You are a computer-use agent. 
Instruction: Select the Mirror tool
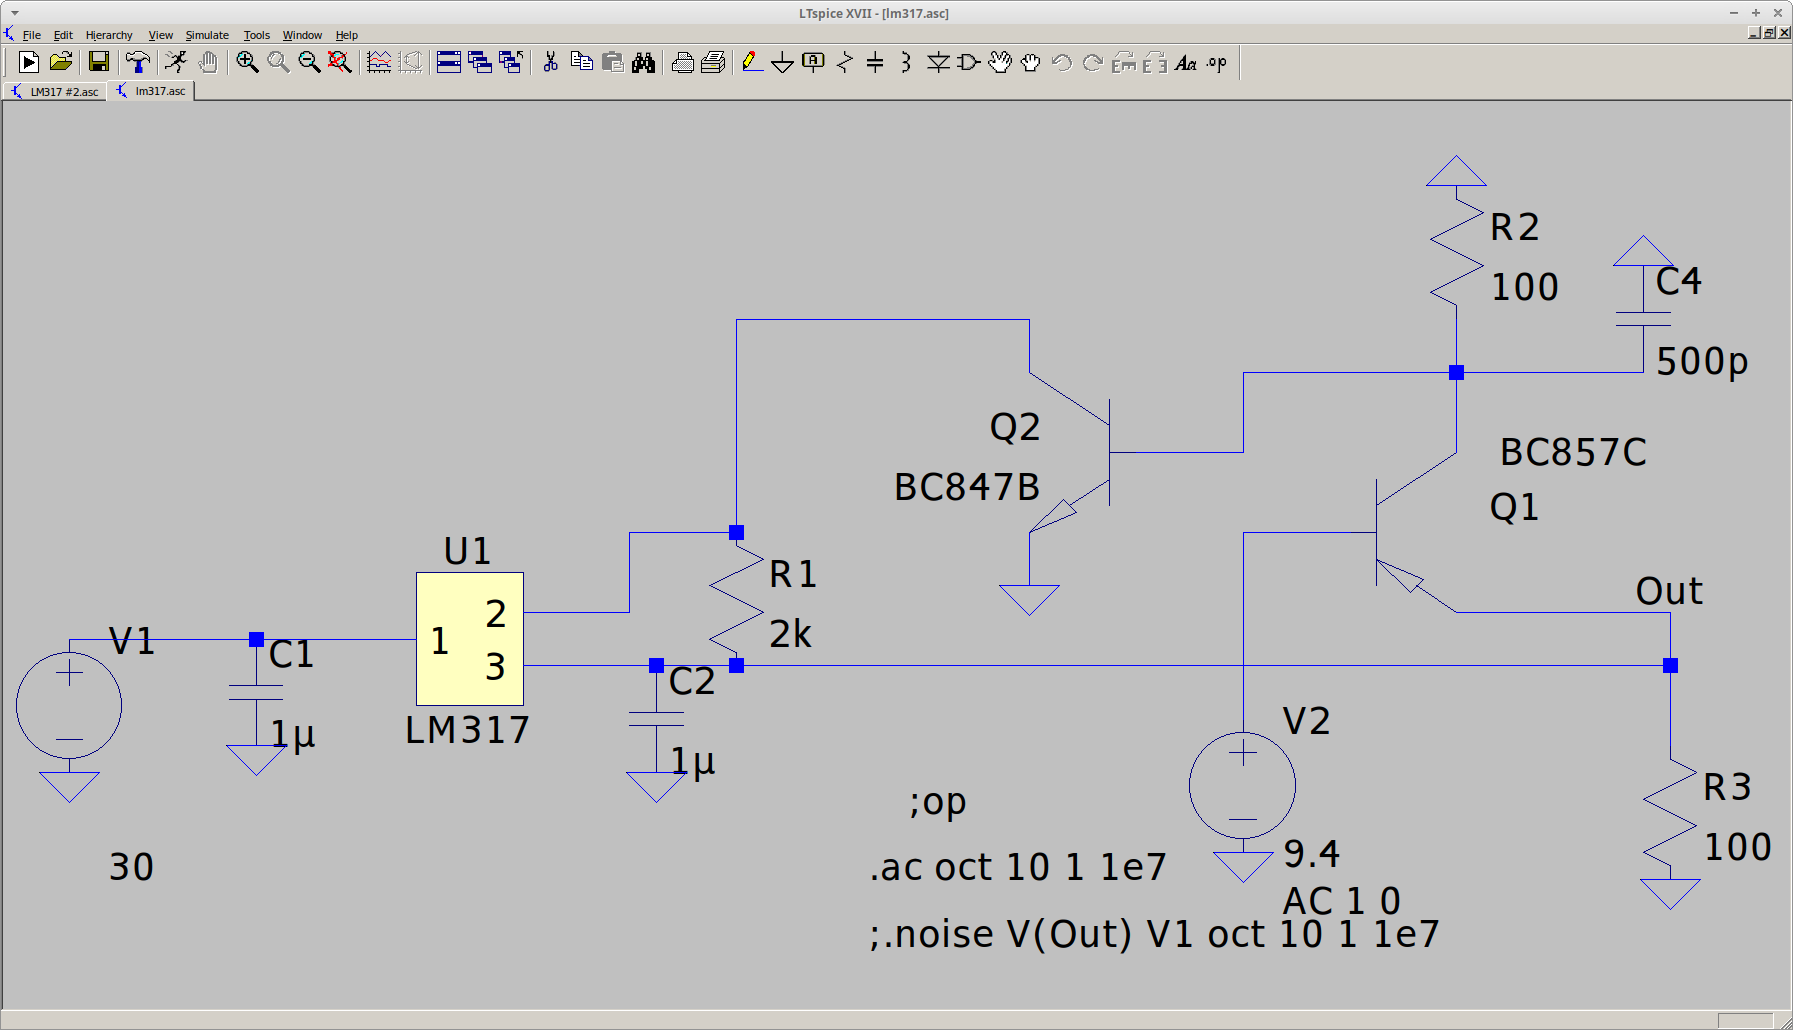pyautogui.click(x=1155, y=62)
